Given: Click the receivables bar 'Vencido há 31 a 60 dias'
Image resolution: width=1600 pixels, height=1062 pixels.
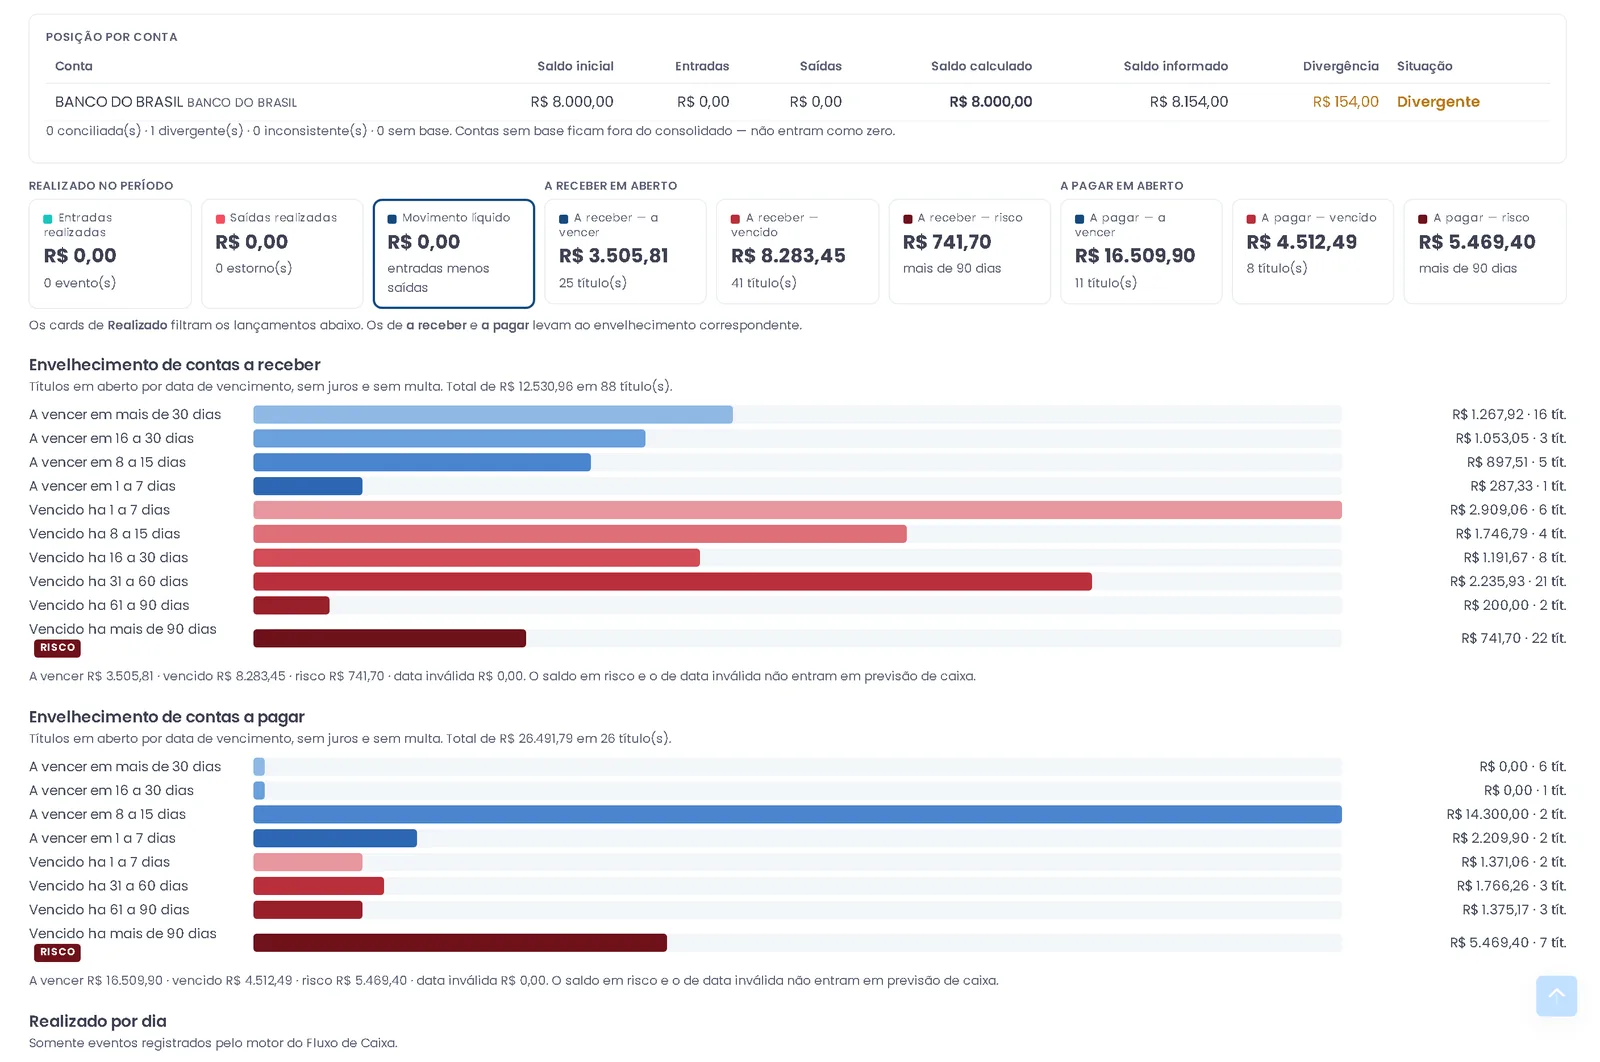Looking at the screenshot, I should (x=672, y=582).
